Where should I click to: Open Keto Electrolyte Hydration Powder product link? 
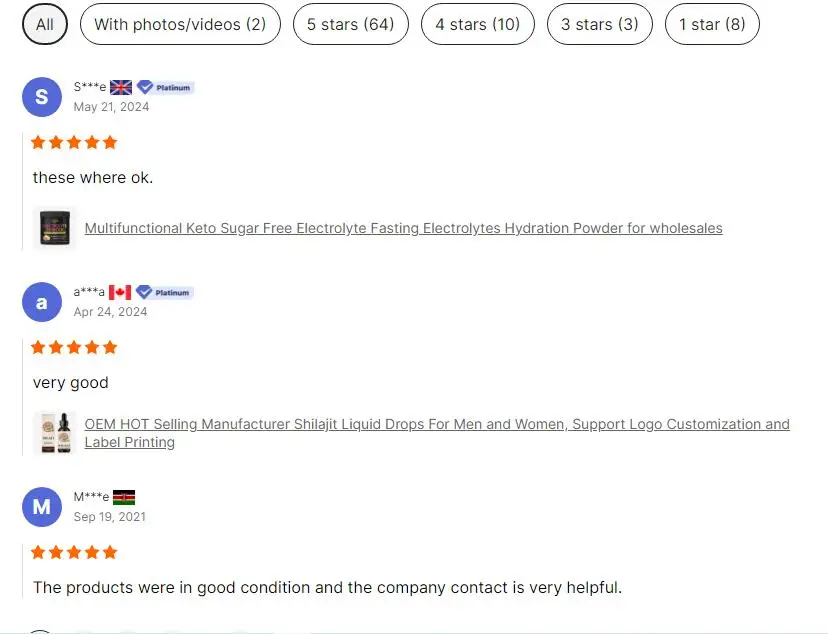point(403,228)
